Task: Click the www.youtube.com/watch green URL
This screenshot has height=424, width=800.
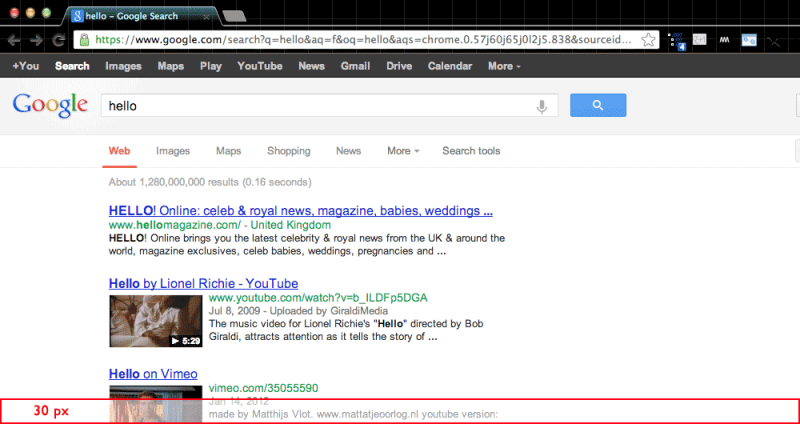Action: coord(318,298)
